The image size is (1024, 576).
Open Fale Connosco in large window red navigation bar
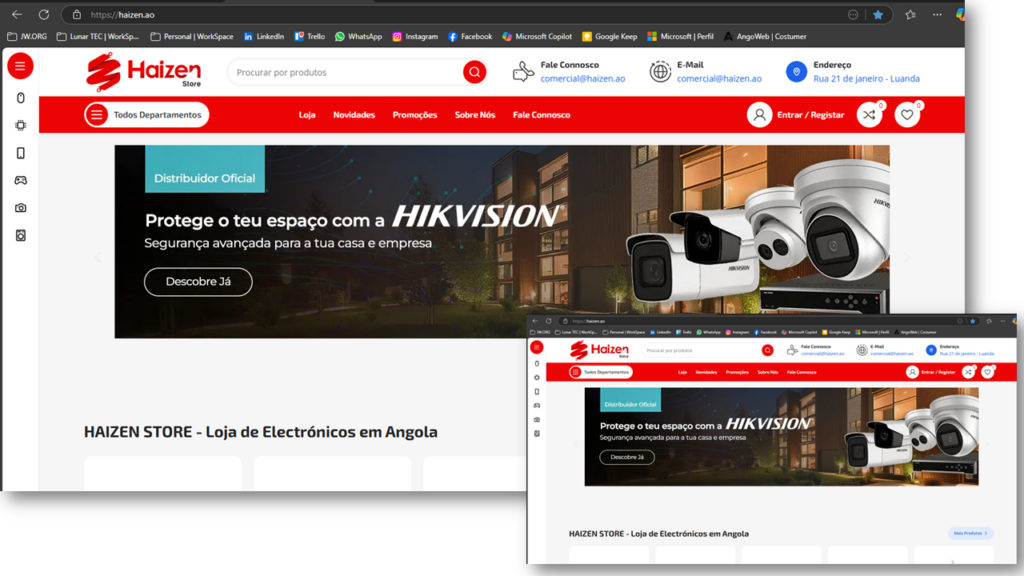(541, 115)
